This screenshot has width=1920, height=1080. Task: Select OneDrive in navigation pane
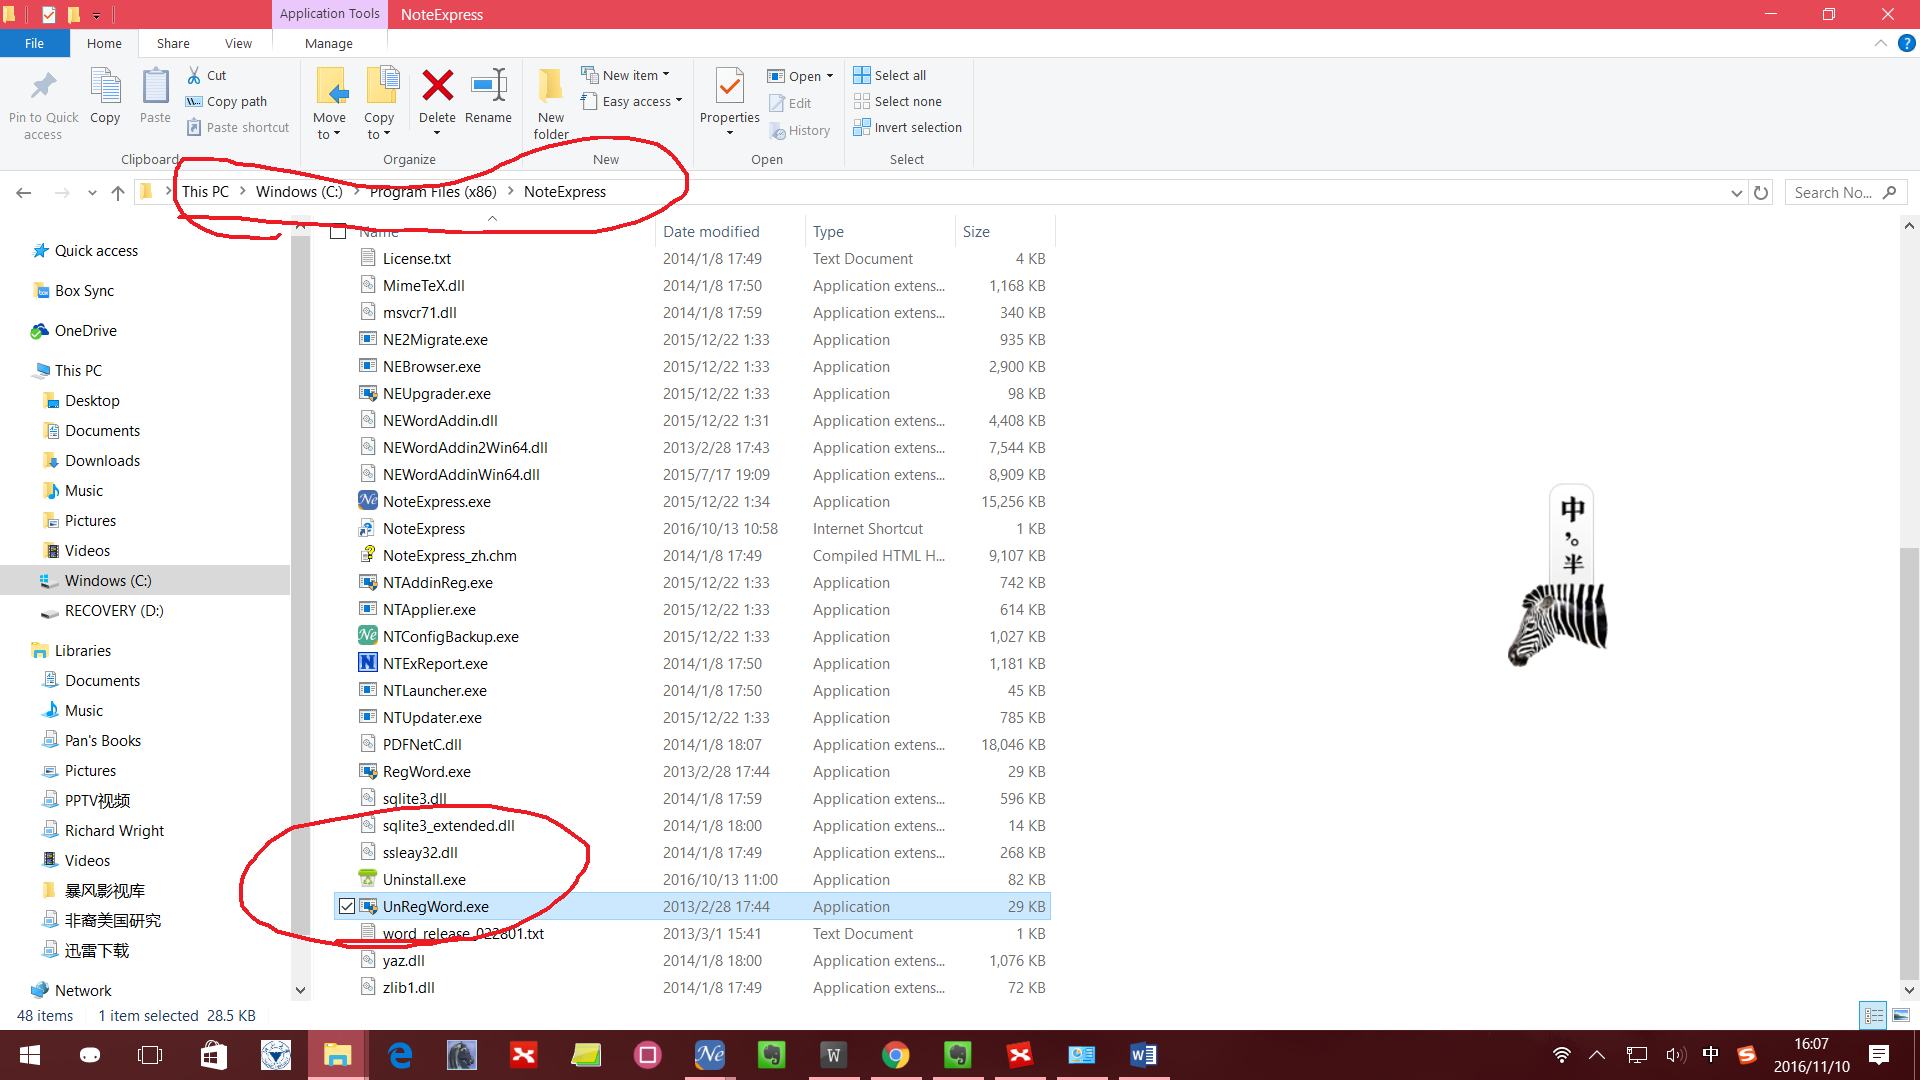point(85,330)
